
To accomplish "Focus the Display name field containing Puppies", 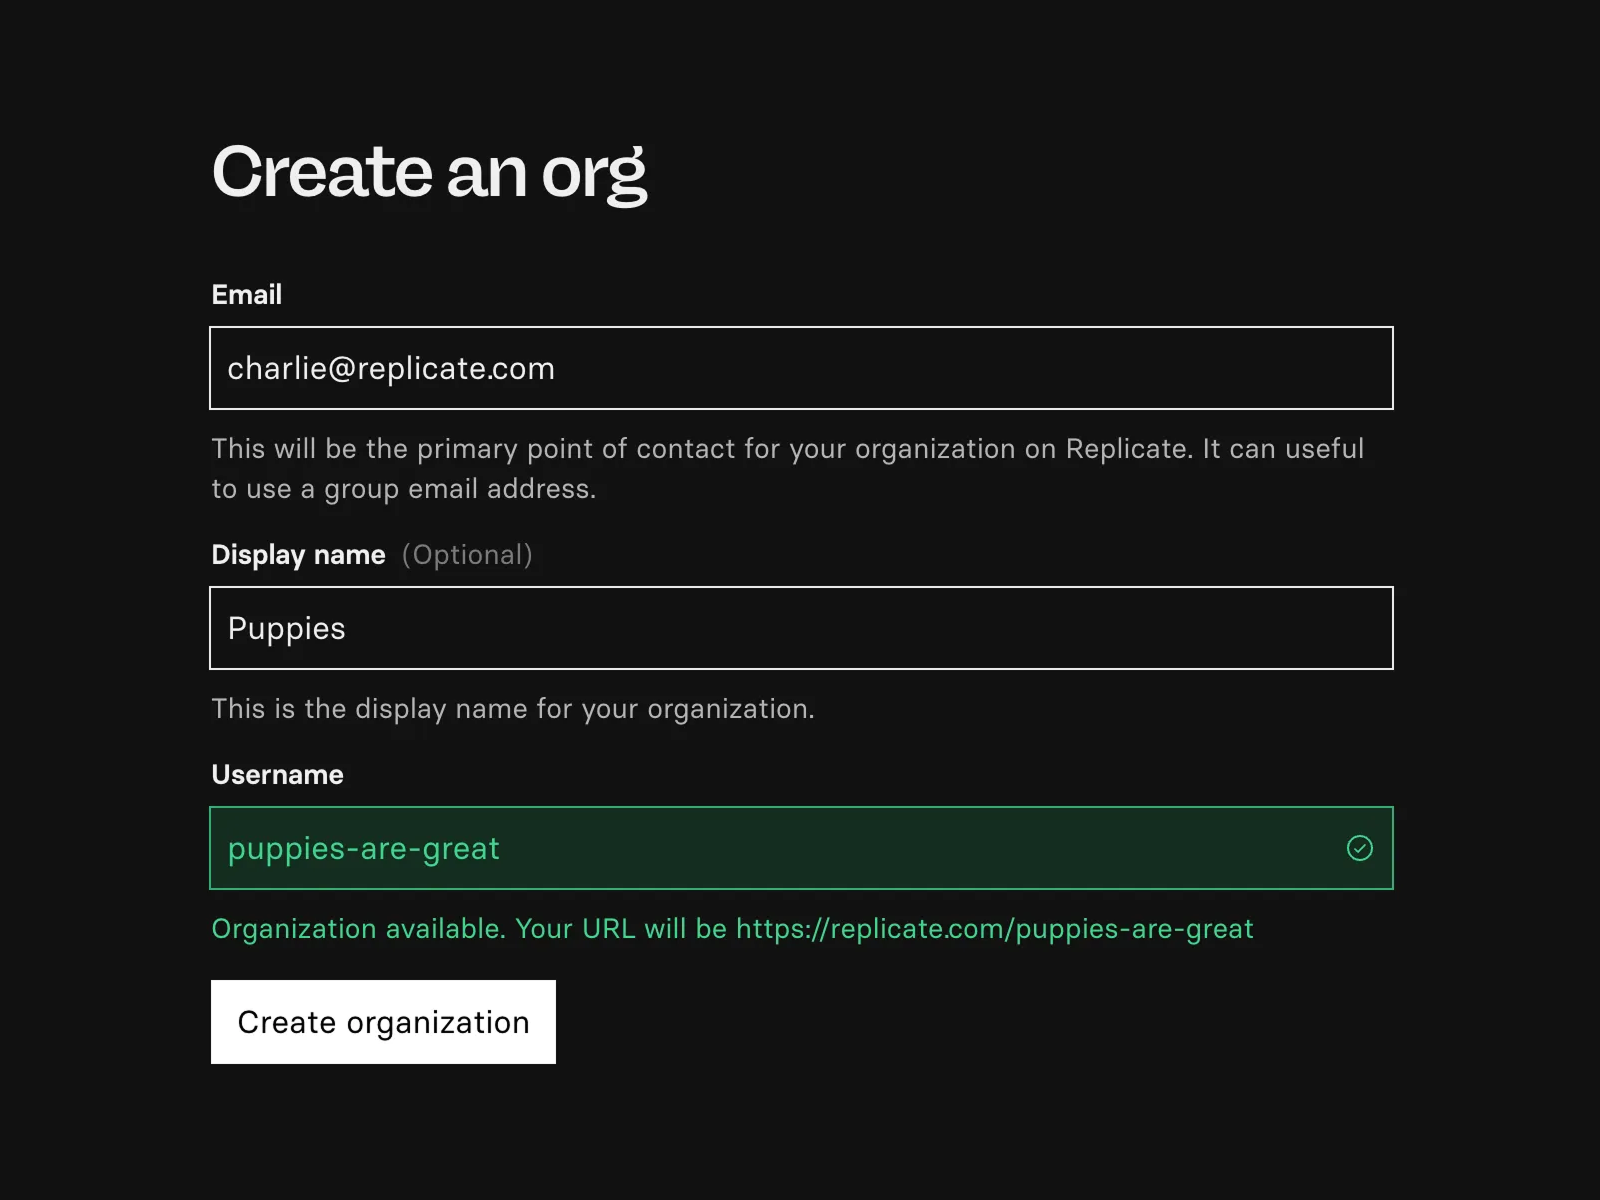I will tap(801, 628).
